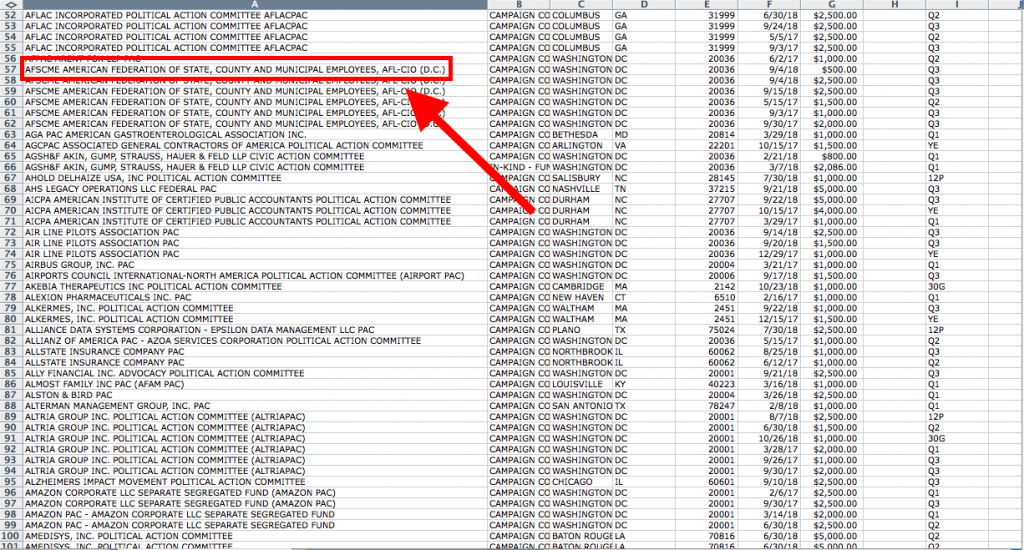Click the date 2/16/17
This screenshot has width=1024, height=550.
[x=769, y=297]
